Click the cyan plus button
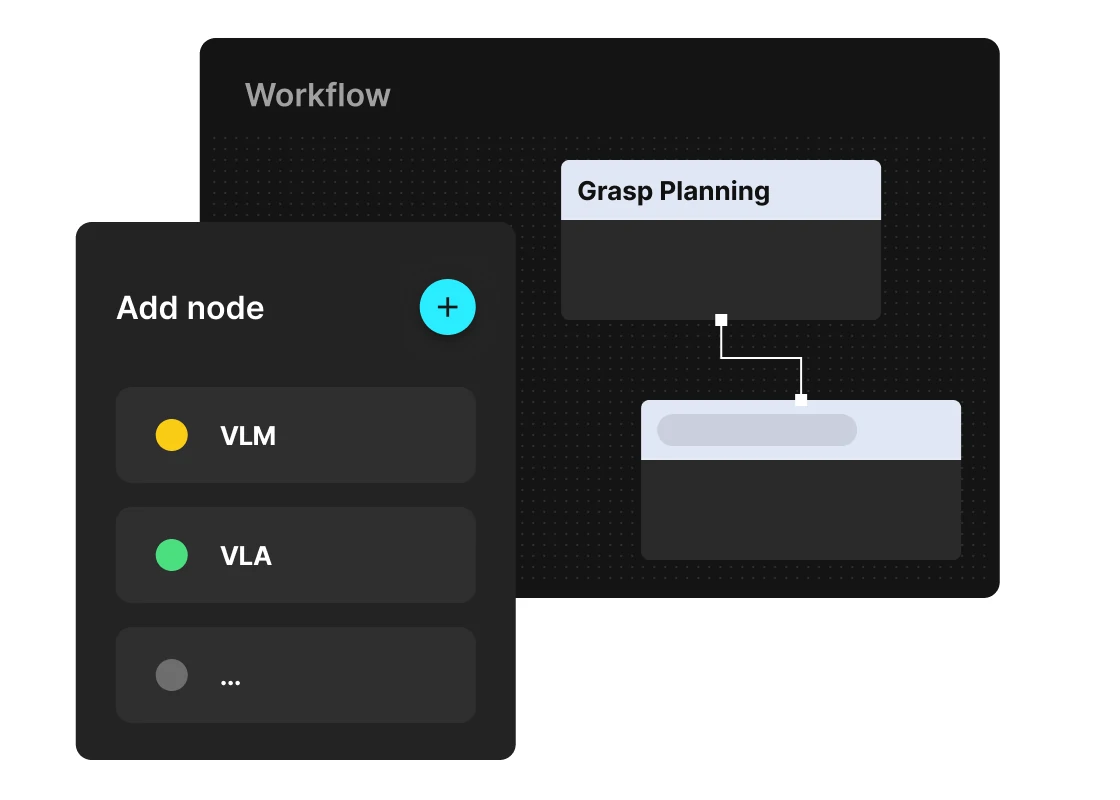The height and width of the screenshot is (800, 1120). coord(447,307)
